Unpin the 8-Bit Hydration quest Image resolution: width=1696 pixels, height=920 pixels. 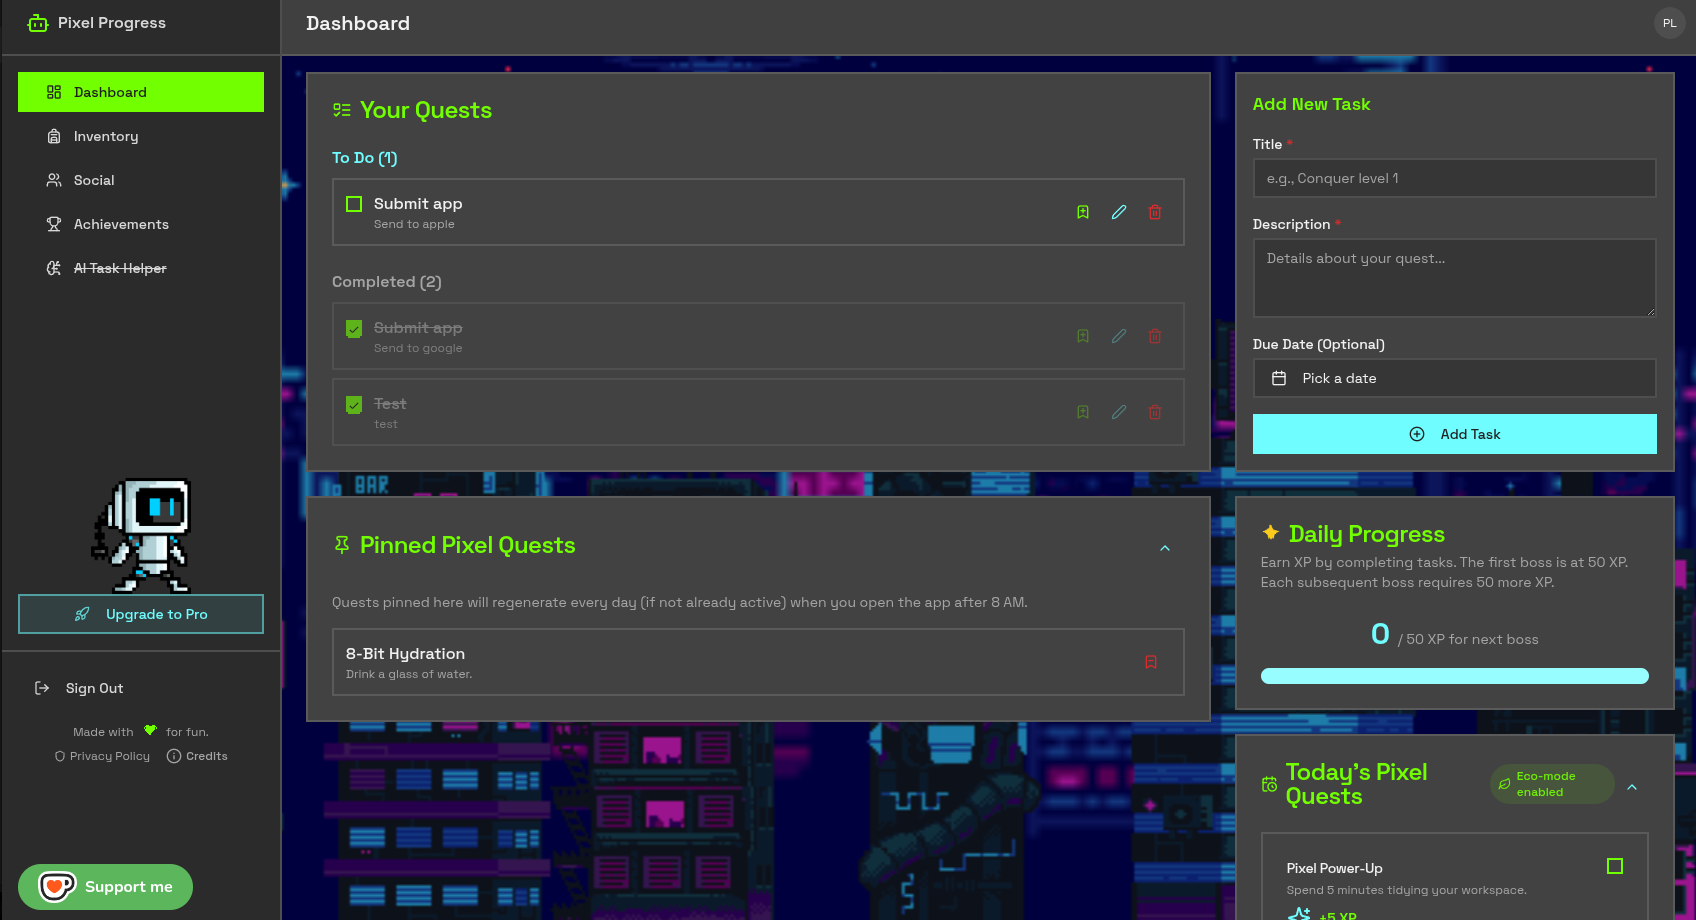pyautogui.click(x=1151, y=662)
